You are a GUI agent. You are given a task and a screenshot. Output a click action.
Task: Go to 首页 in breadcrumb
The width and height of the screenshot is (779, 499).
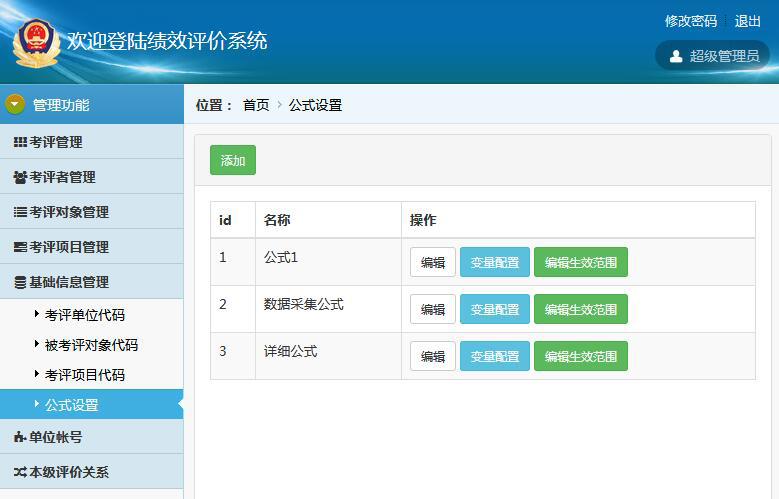tap(256, 105)
